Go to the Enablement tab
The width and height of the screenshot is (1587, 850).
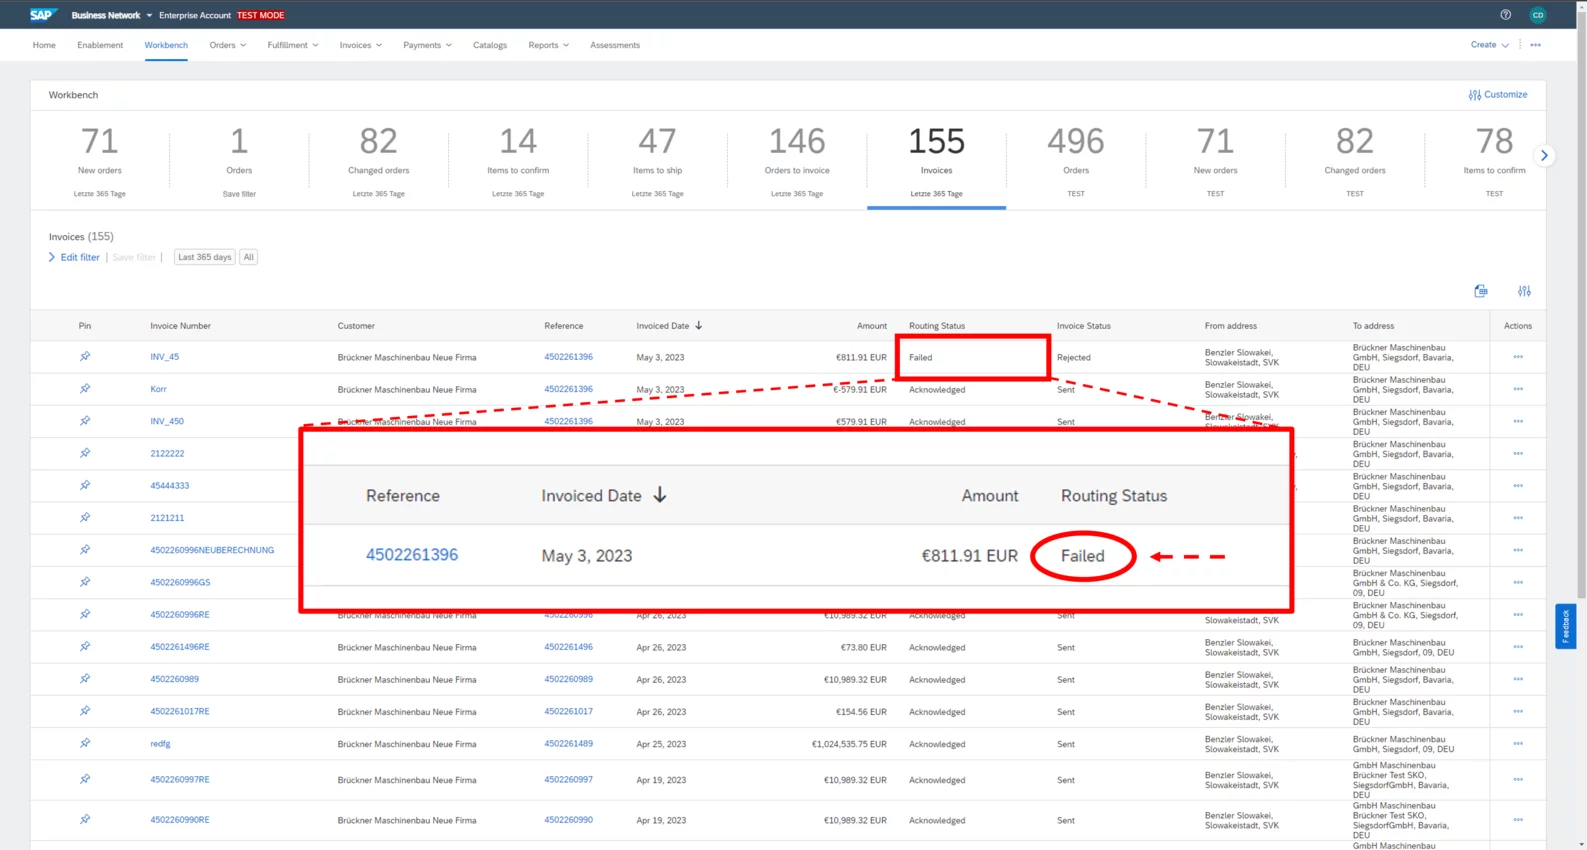[x=100, y=45]
